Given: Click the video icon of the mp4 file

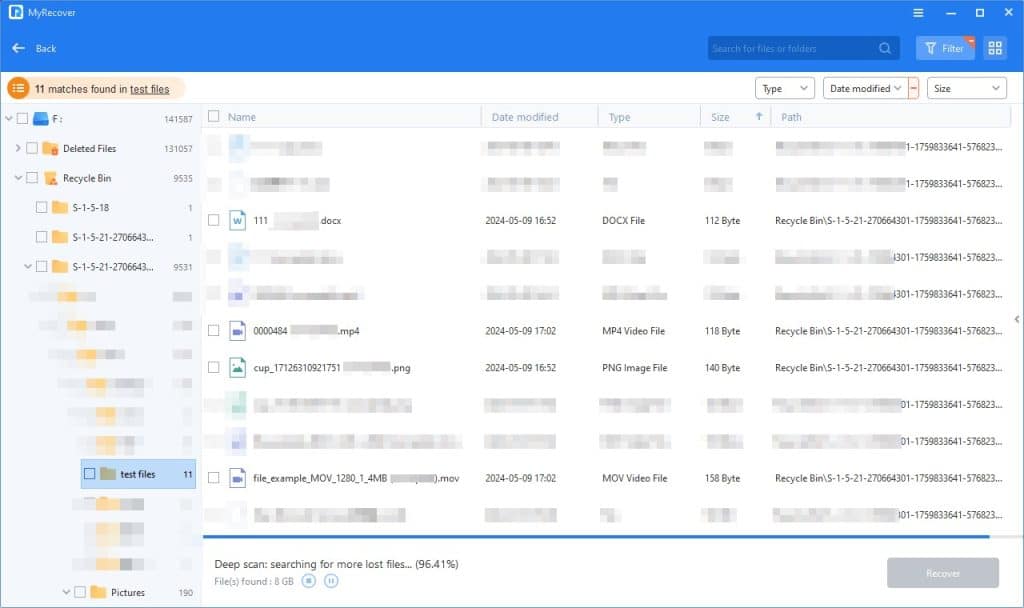Looking at the screenshot, I should point(237,331).
